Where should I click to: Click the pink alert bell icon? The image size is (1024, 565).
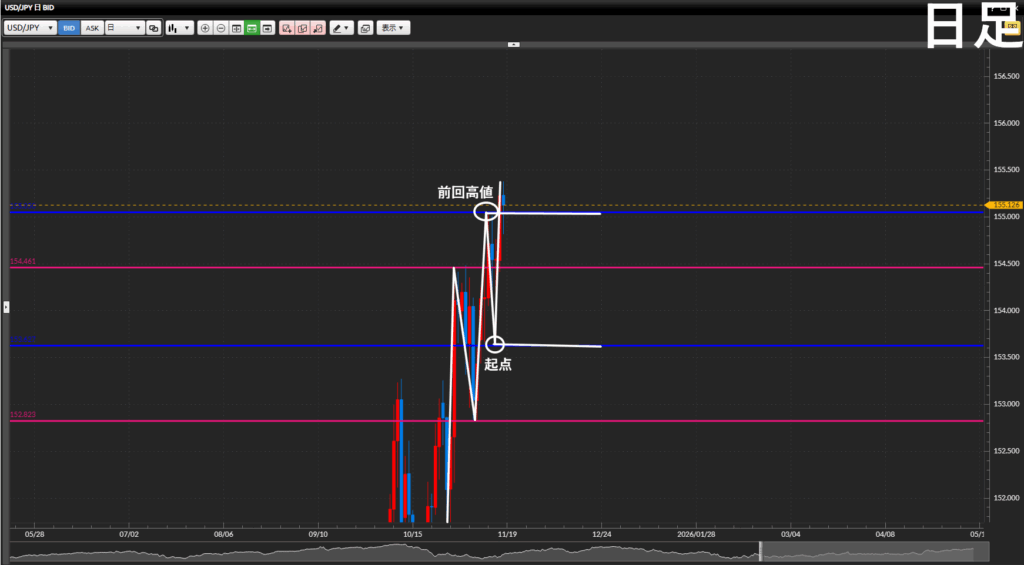(317, 28)
